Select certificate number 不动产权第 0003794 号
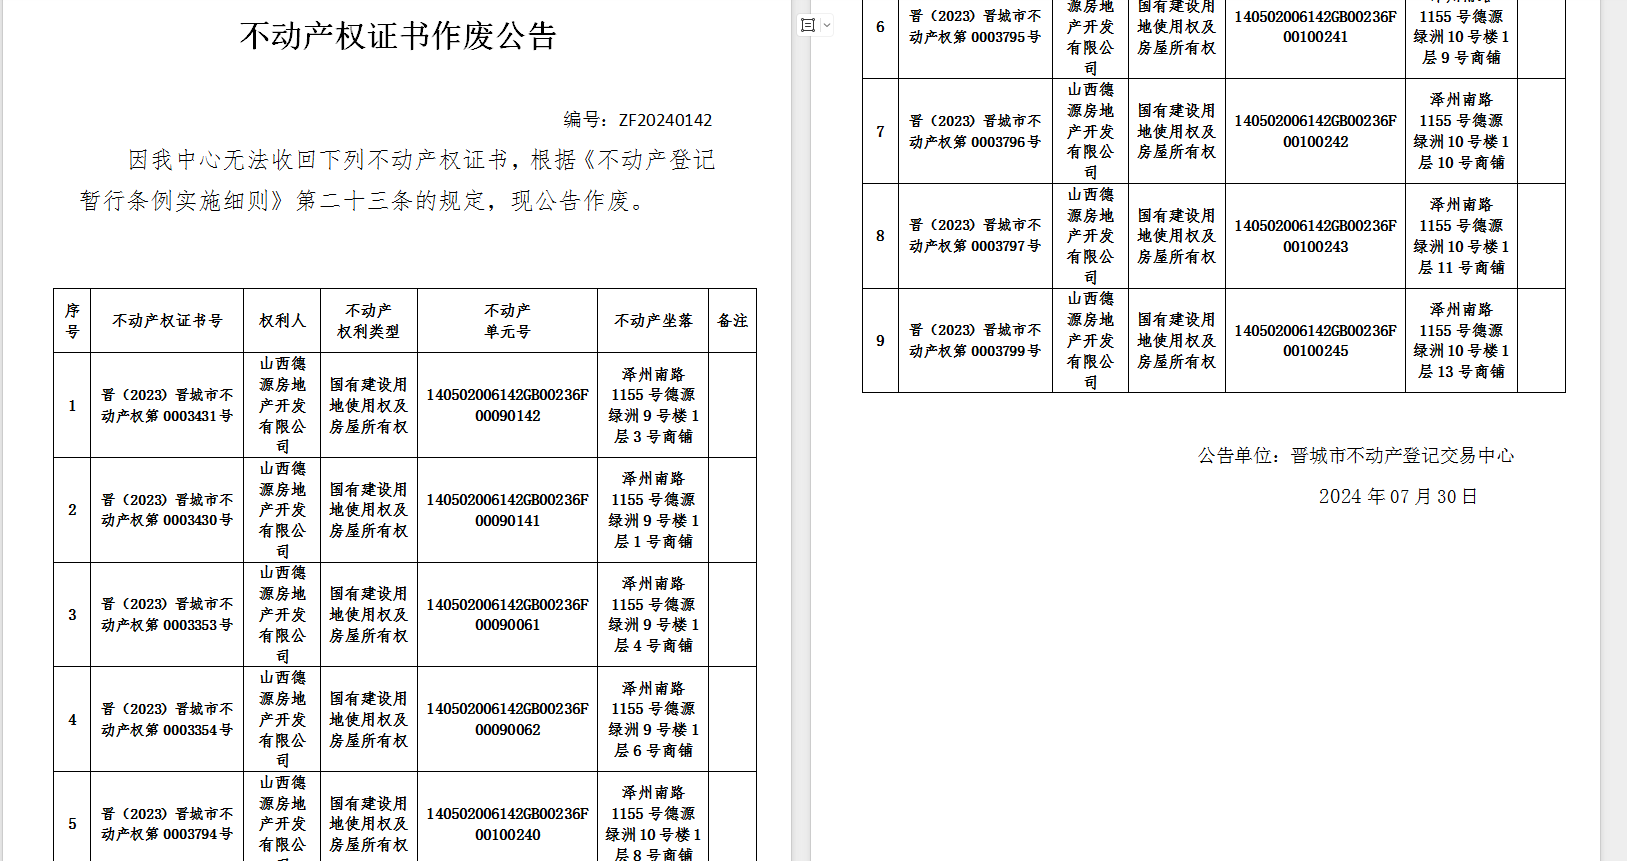Screen dimensions: 1627x861 click(167, 834)
